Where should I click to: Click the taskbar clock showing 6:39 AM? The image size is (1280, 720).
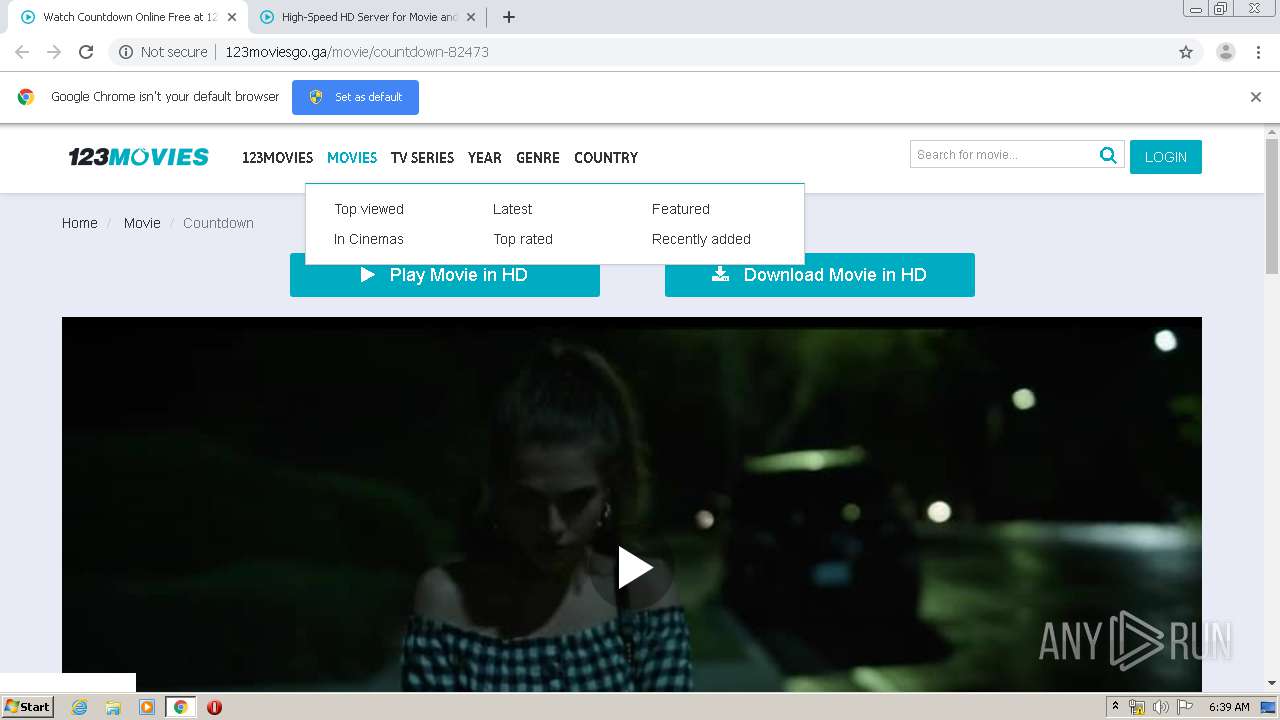1229,707
